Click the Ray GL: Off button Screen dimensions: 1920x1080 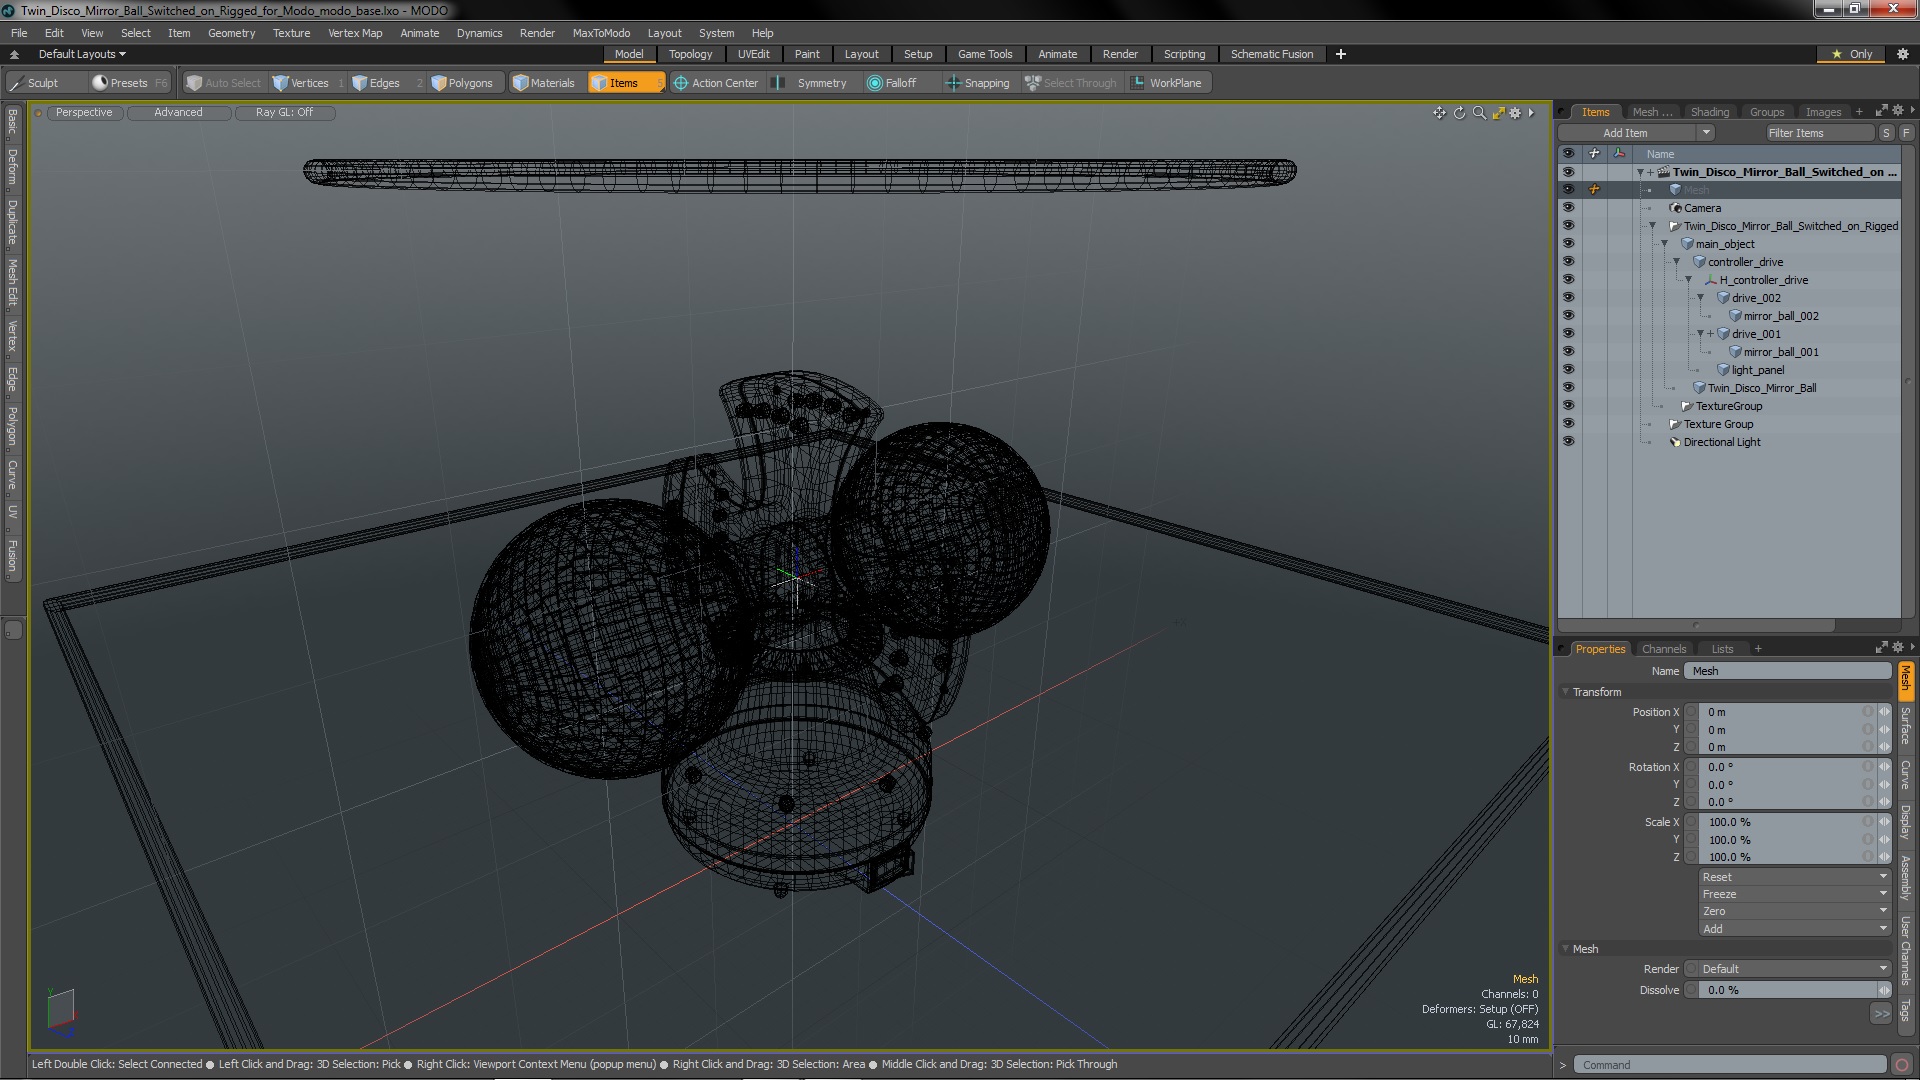(284, 113)
